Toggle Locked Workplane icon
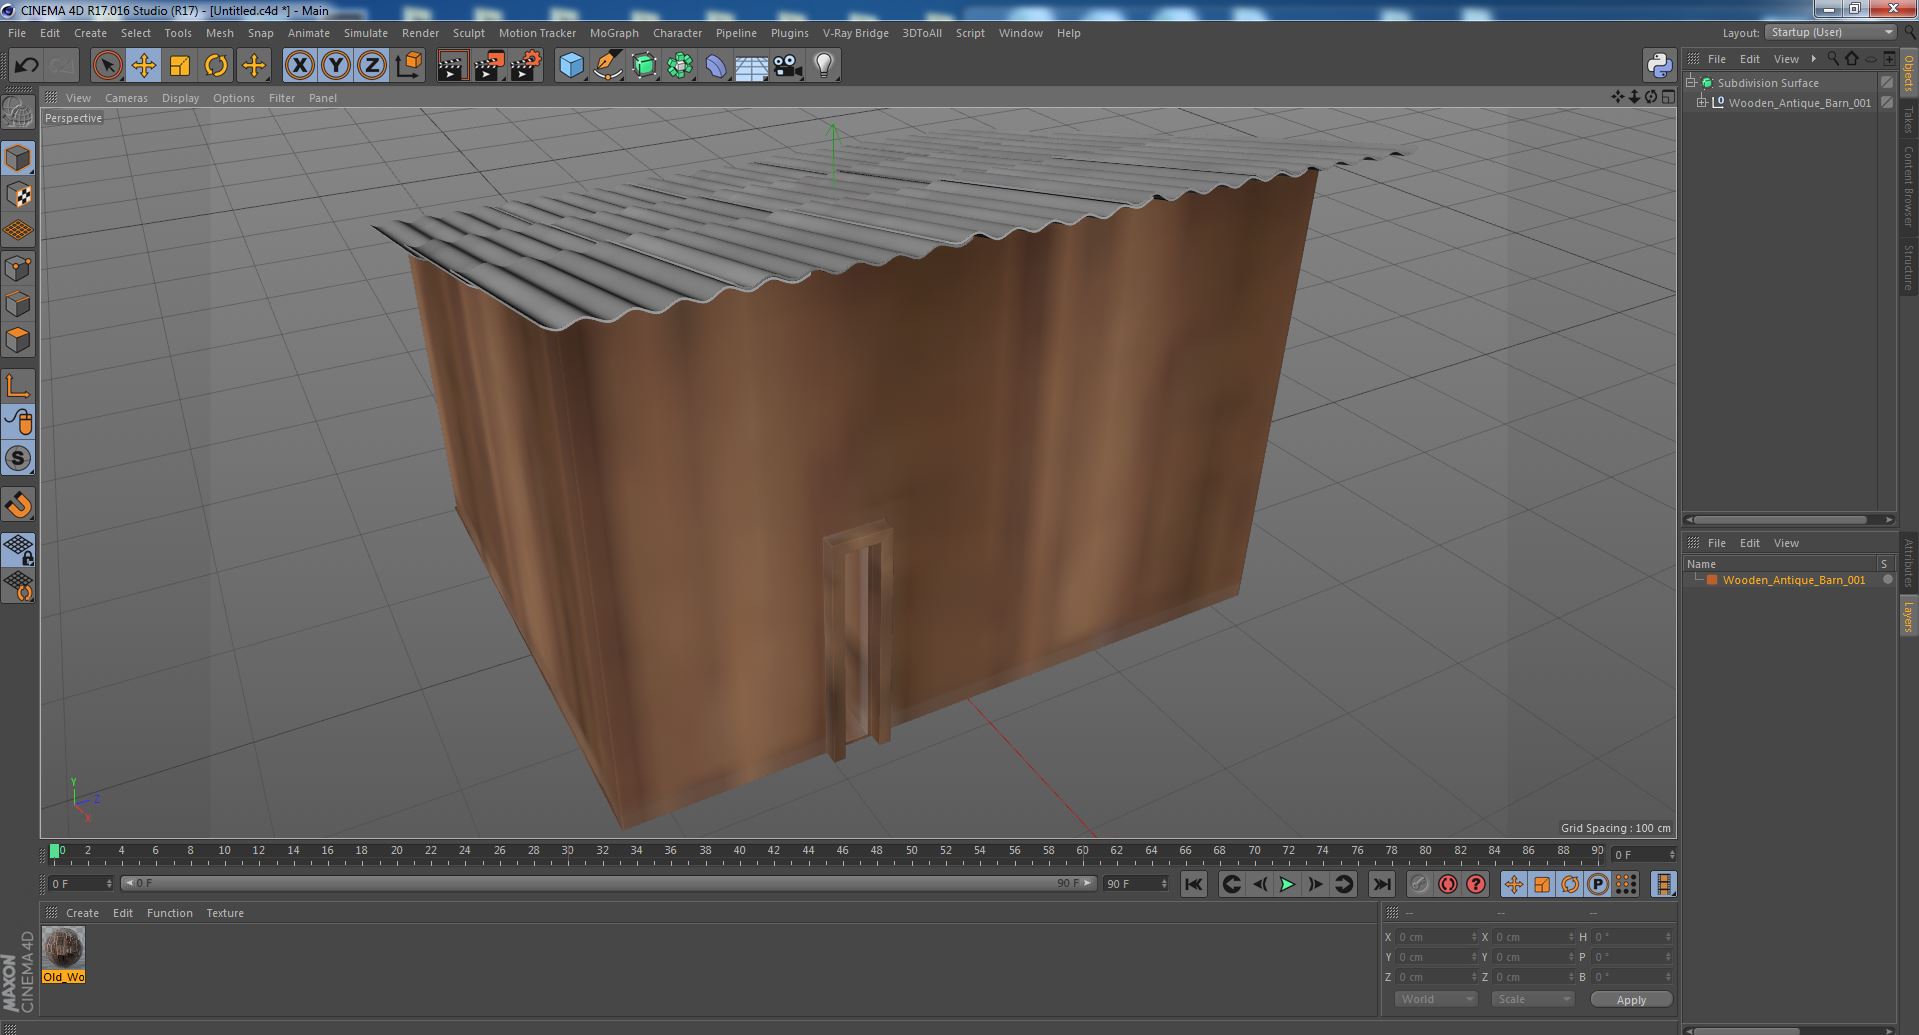This screenshot has width=1919, height=1035. (18, 549)
